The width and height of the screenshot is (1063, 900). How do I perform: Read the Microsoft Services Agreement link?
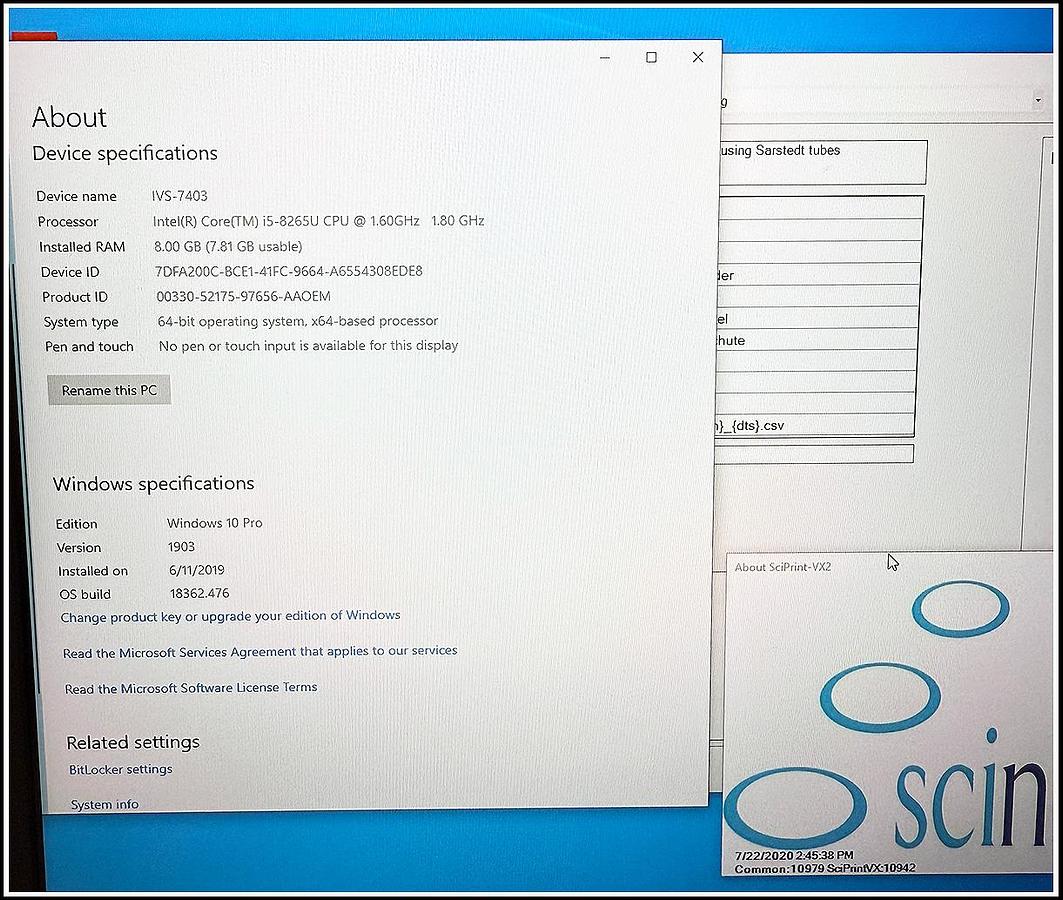(x=260, y=652)
